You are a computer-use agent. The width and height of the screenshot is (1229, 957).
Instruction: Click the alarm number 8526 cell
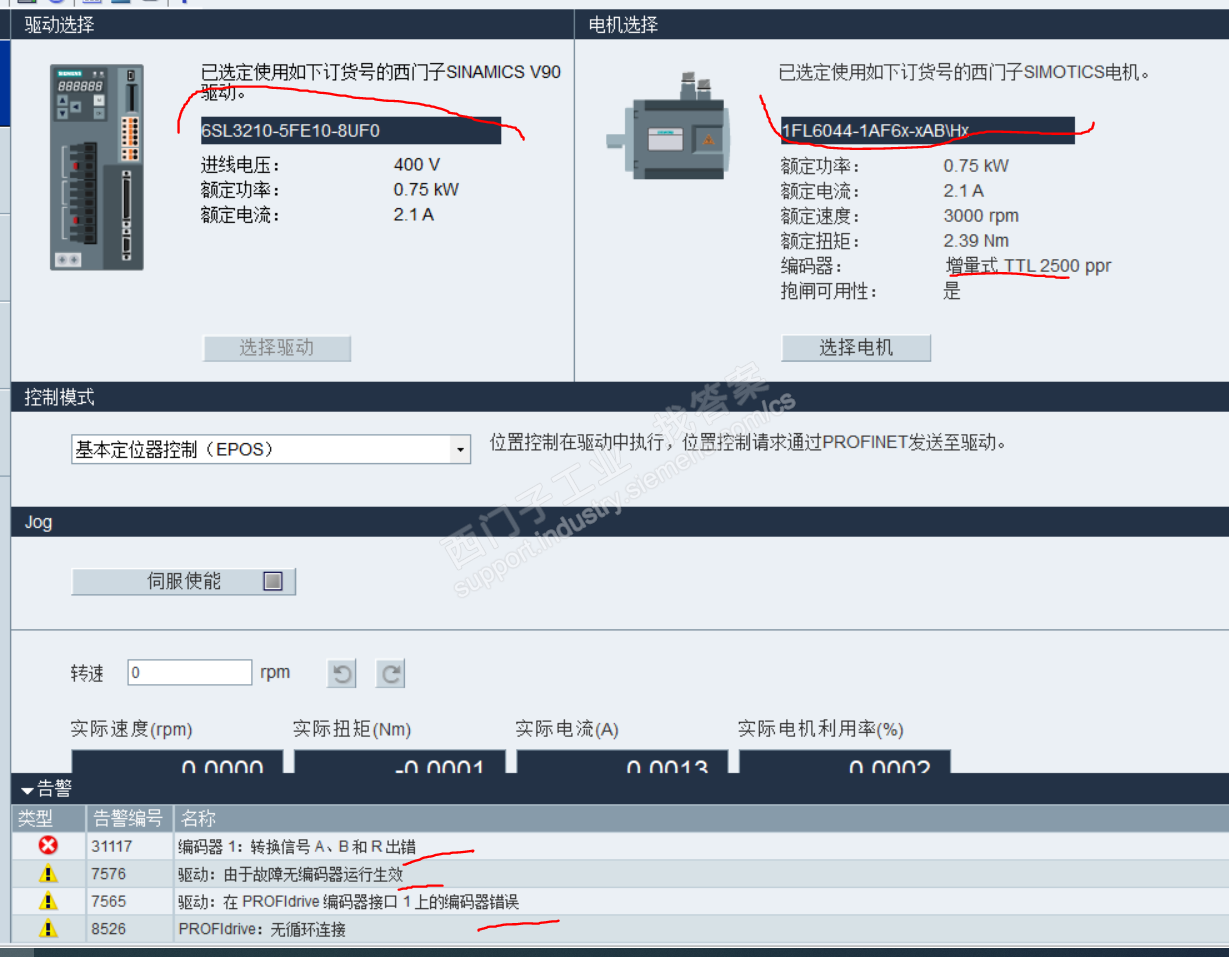[130, 929]
